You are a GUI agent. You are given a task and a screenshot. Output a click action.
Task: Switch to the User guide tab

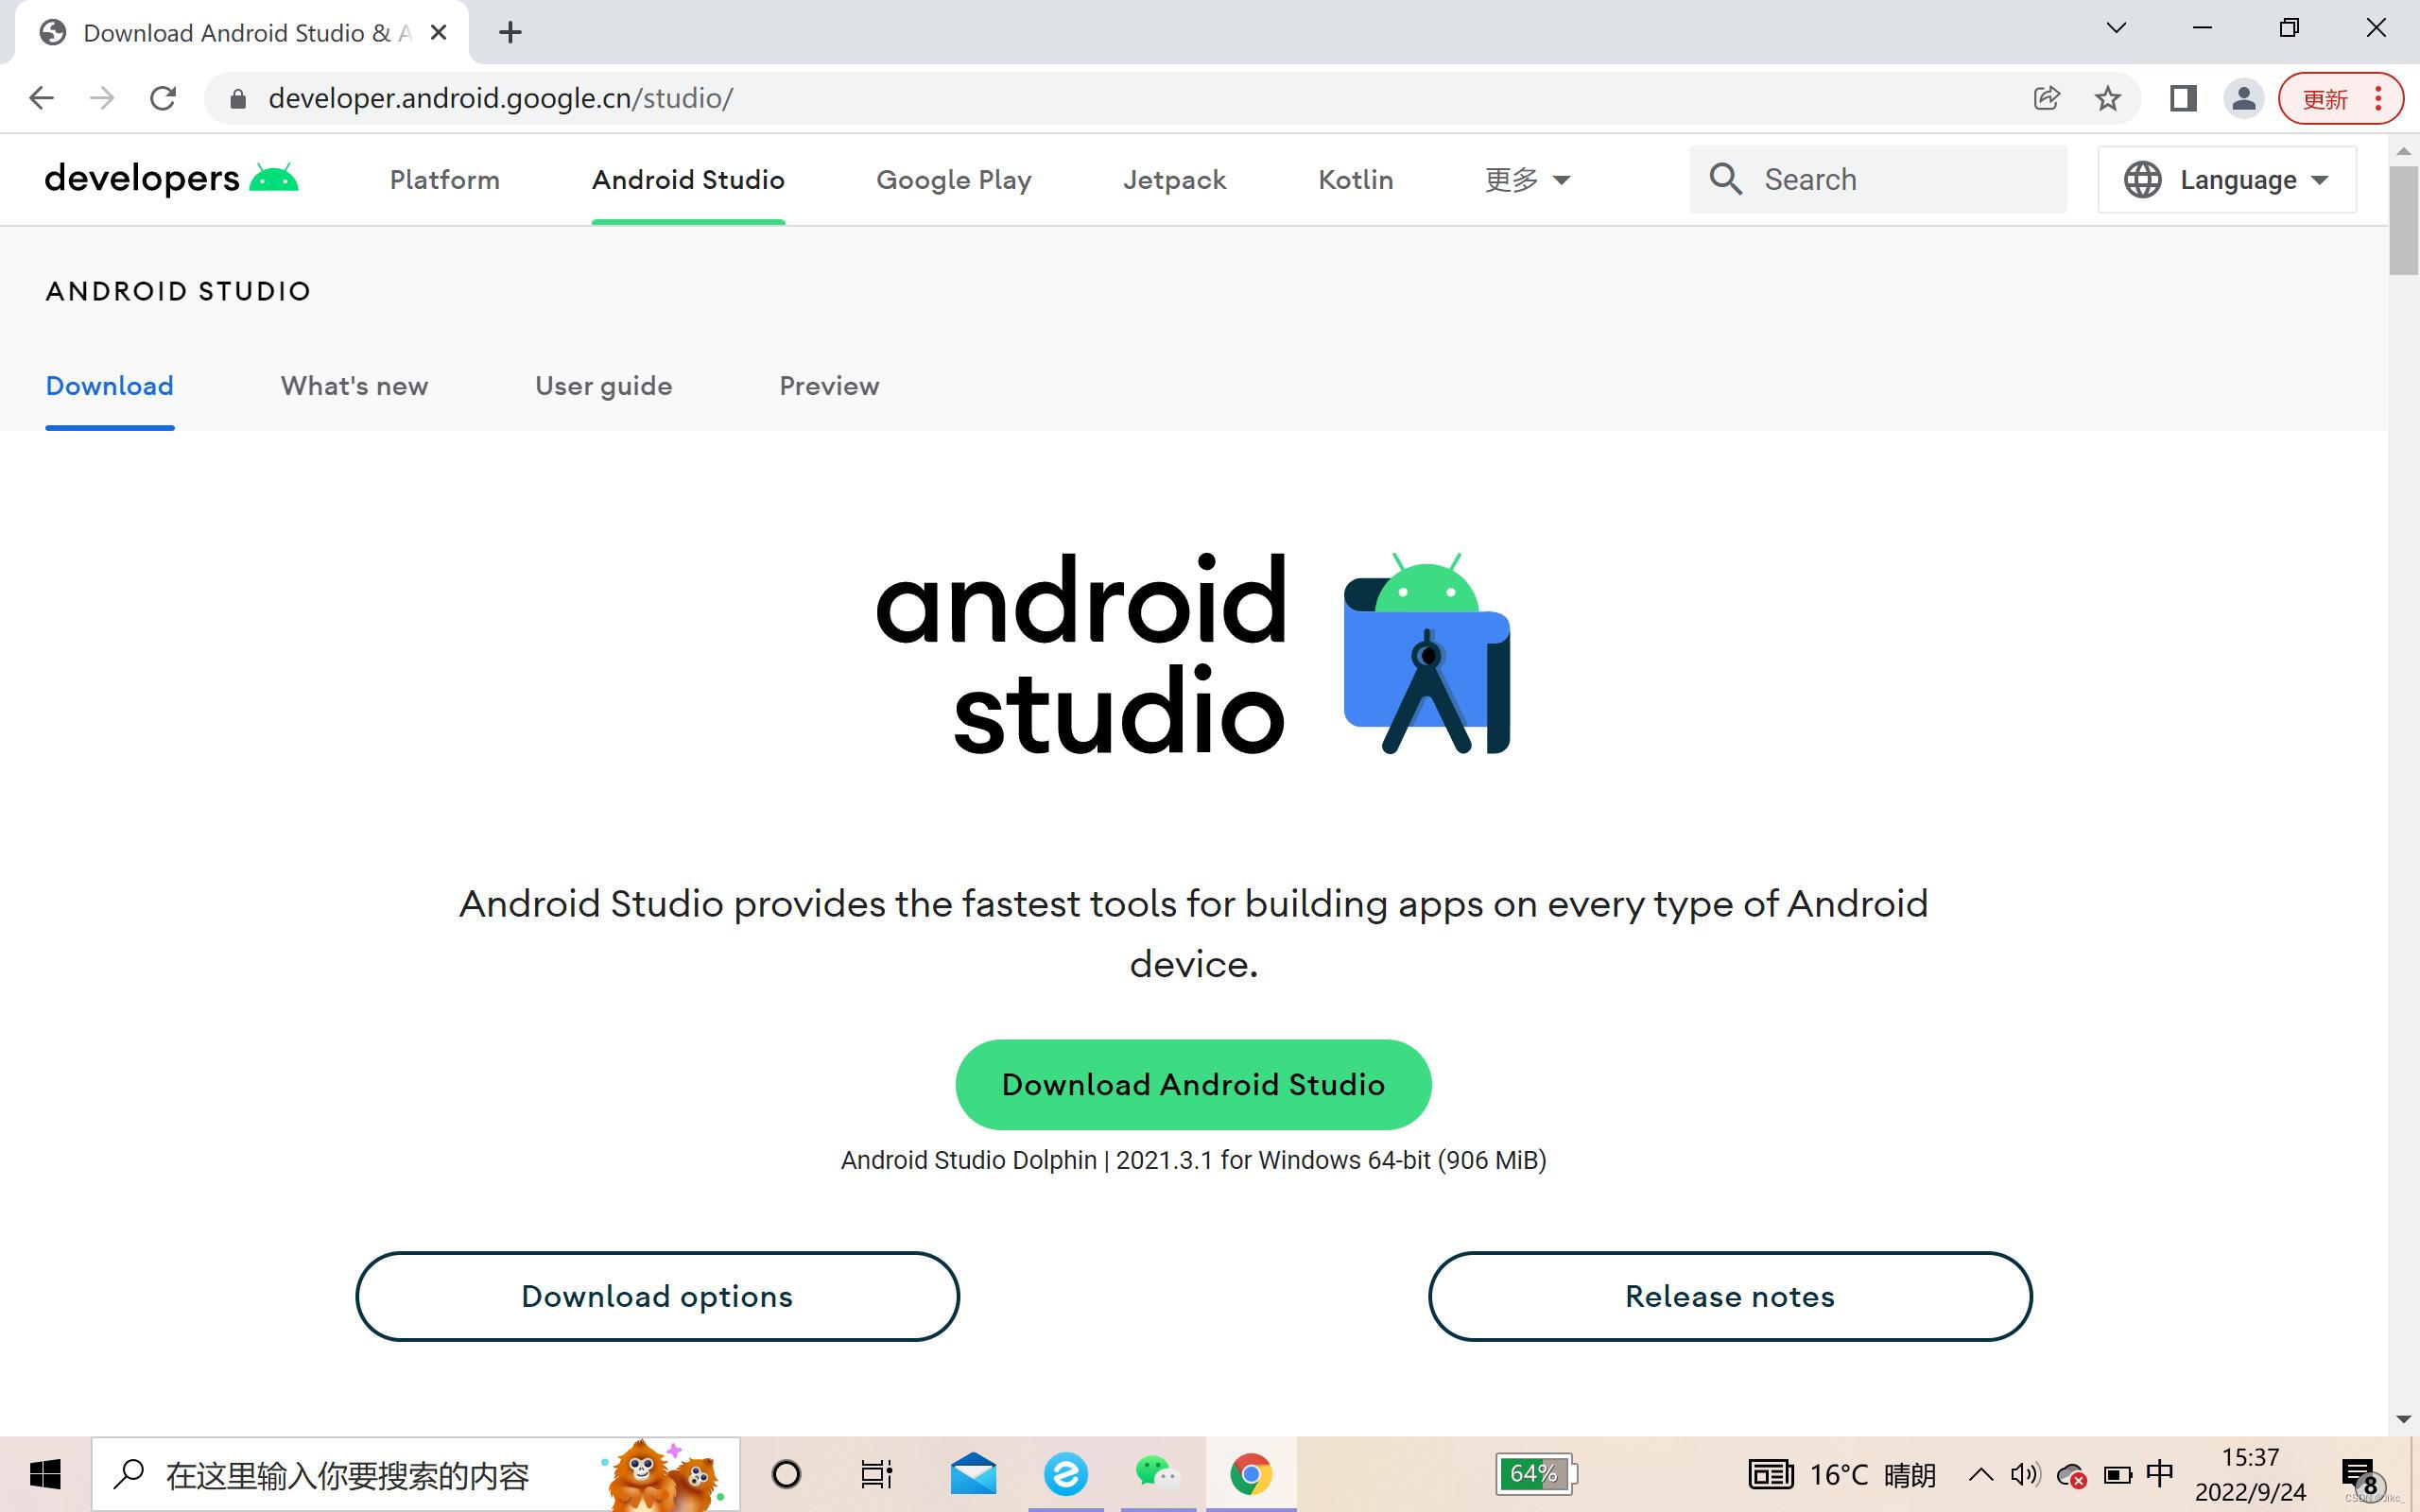603,386
